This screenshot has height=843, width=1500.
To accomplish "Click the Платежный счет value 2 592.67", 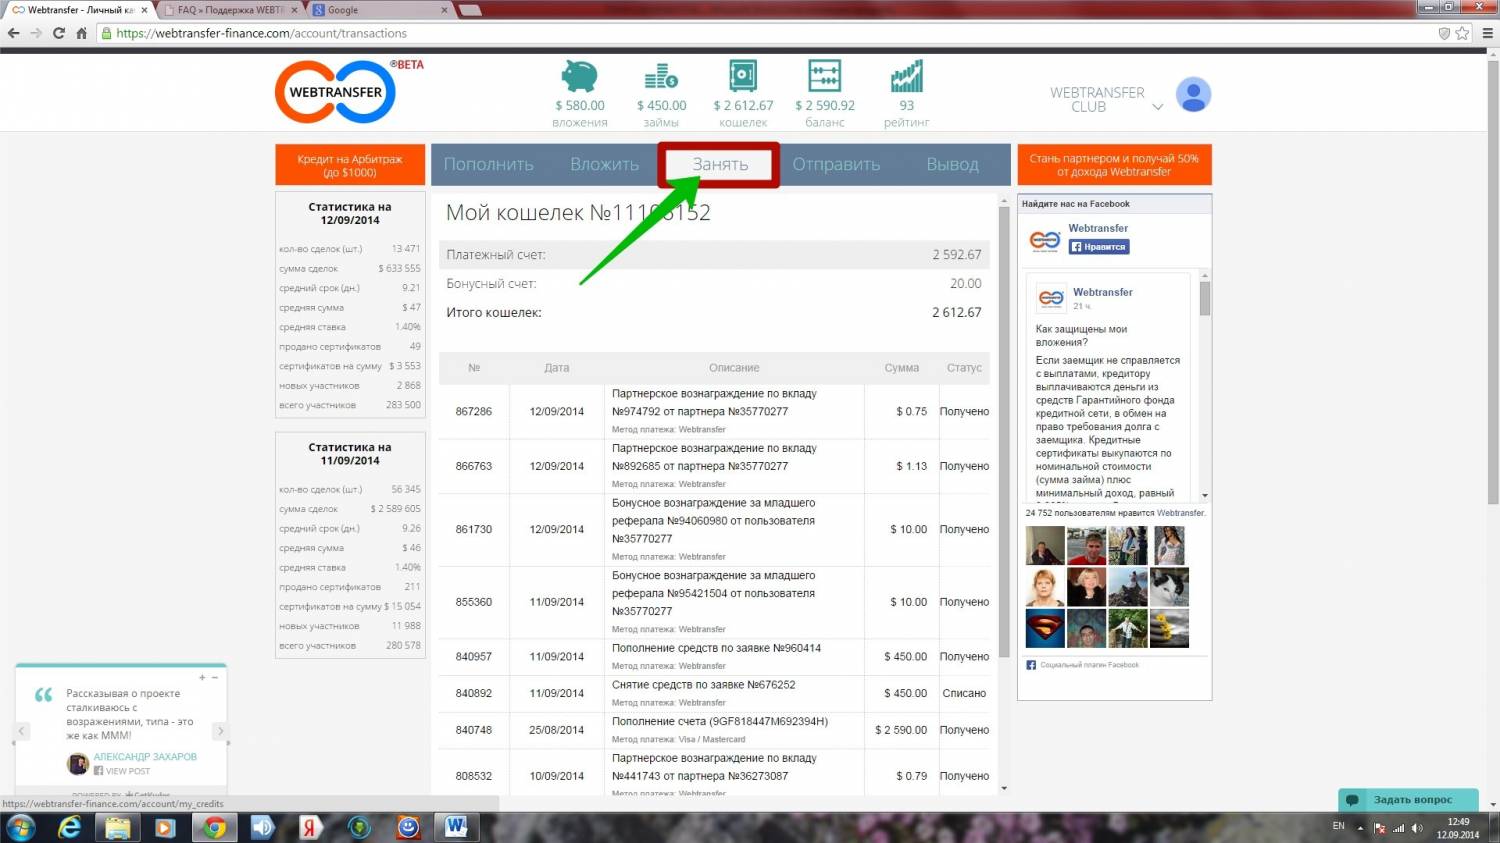I will tap(957, 255).
